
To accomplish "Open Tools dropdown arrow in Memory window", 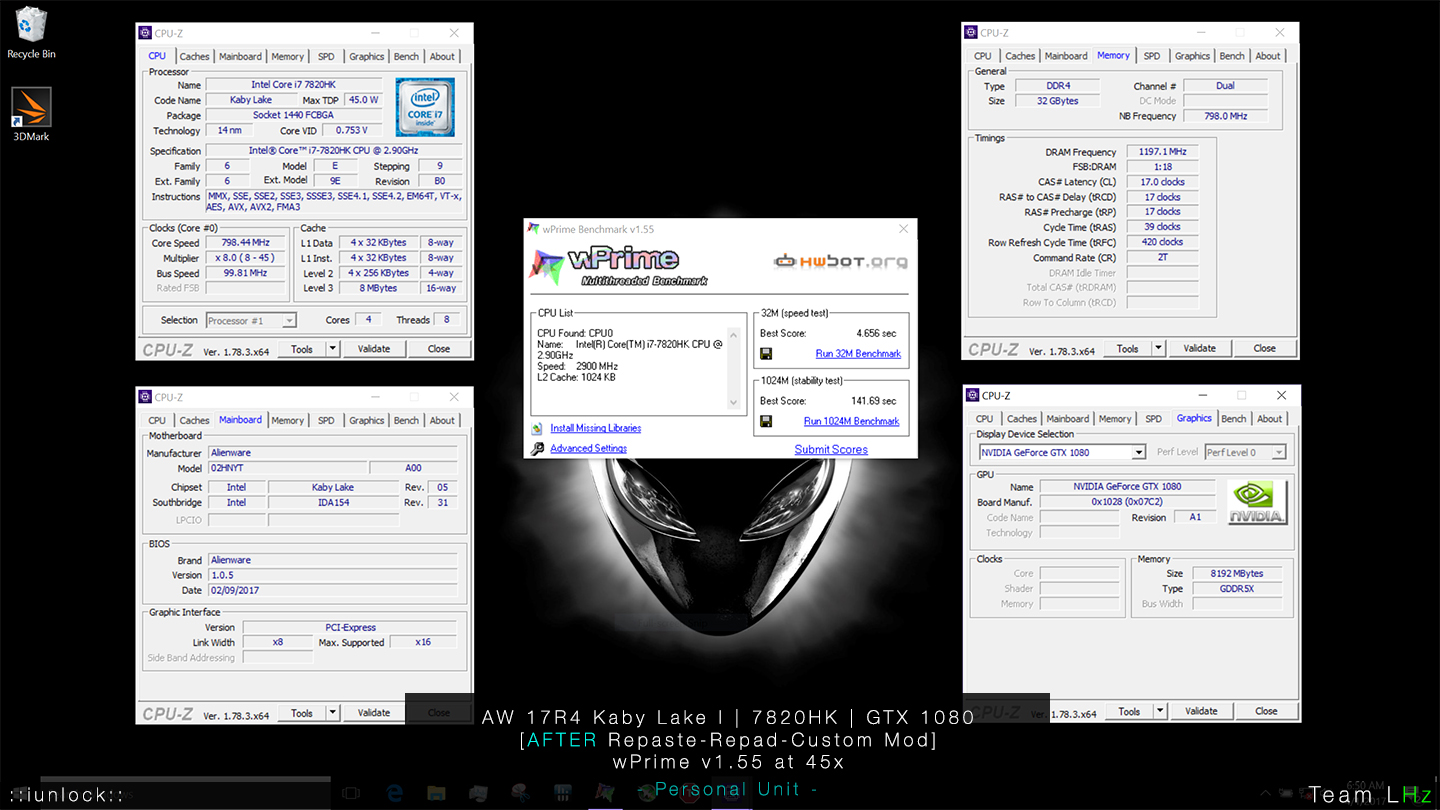I will pyautogui.click(x=1159, y=348).
